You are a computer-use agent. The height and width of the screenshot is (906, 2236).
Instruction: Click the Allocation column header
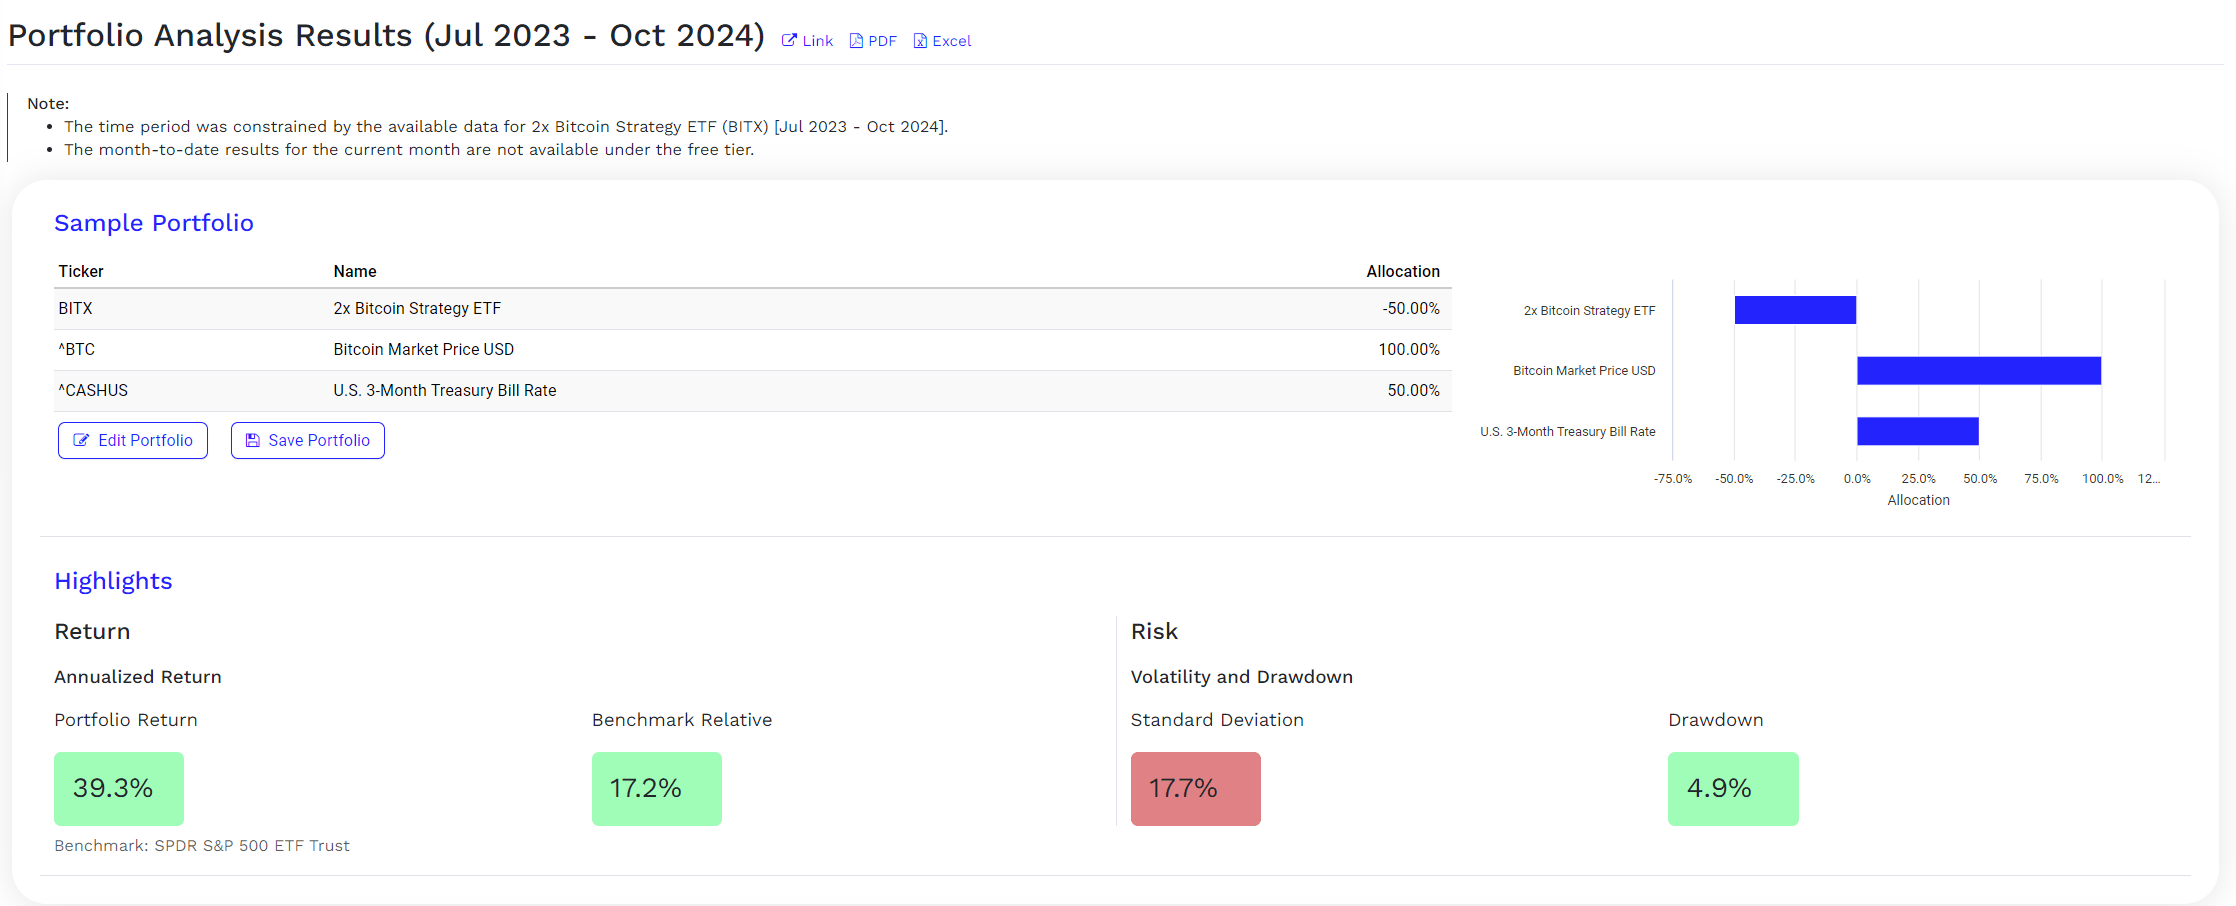coord(1403,271)
